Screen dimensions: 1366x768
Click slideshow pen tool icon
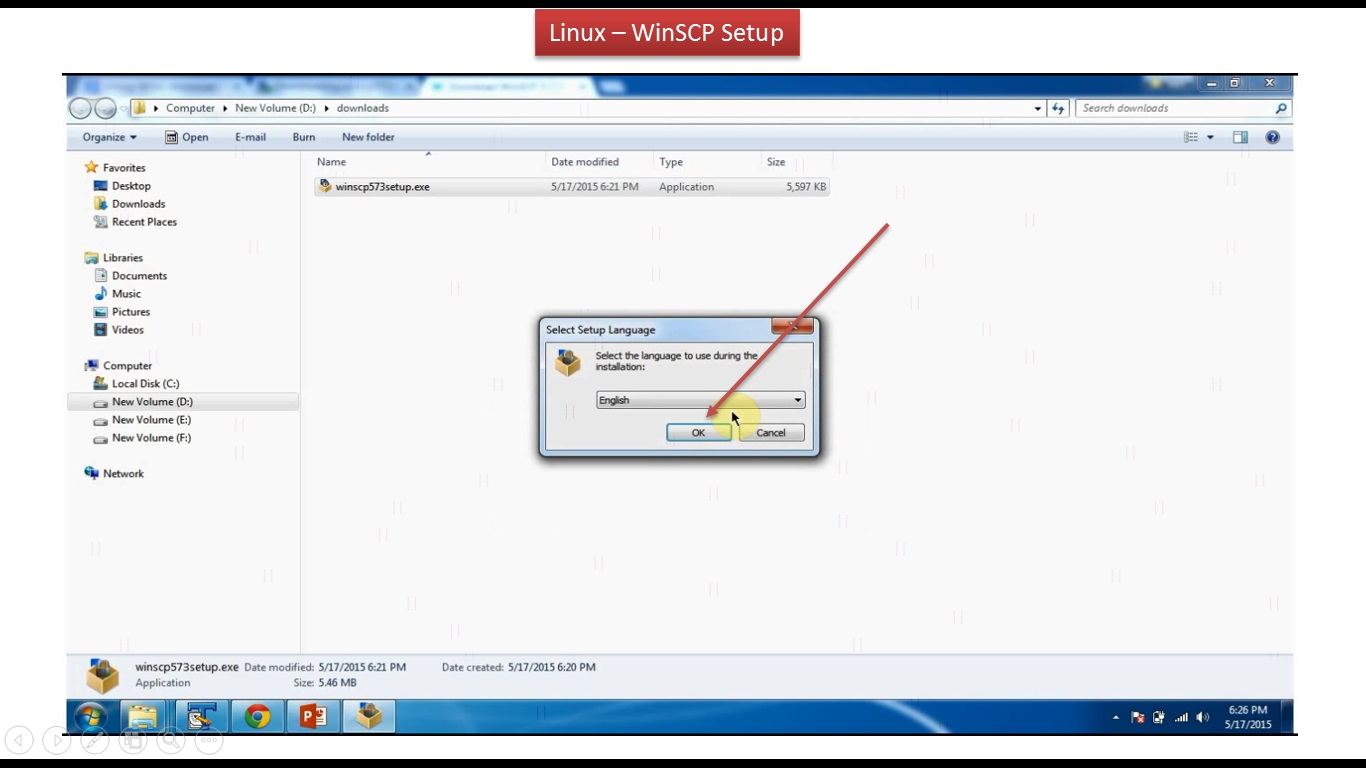pyautogui.click(x=95, y=740)
